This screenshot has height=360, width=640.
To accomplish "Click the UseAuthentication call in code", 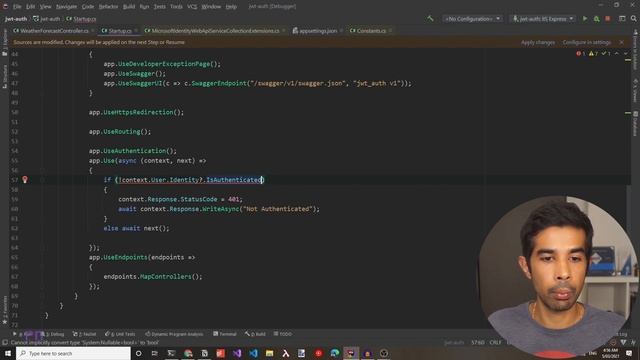I will [x=134, y=151].
